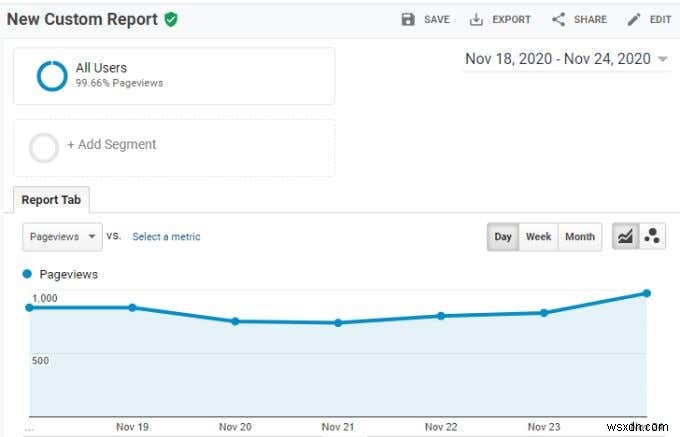Click the Select a metric link
Screen dimensions: 680x437
click(x=166, y=237)
